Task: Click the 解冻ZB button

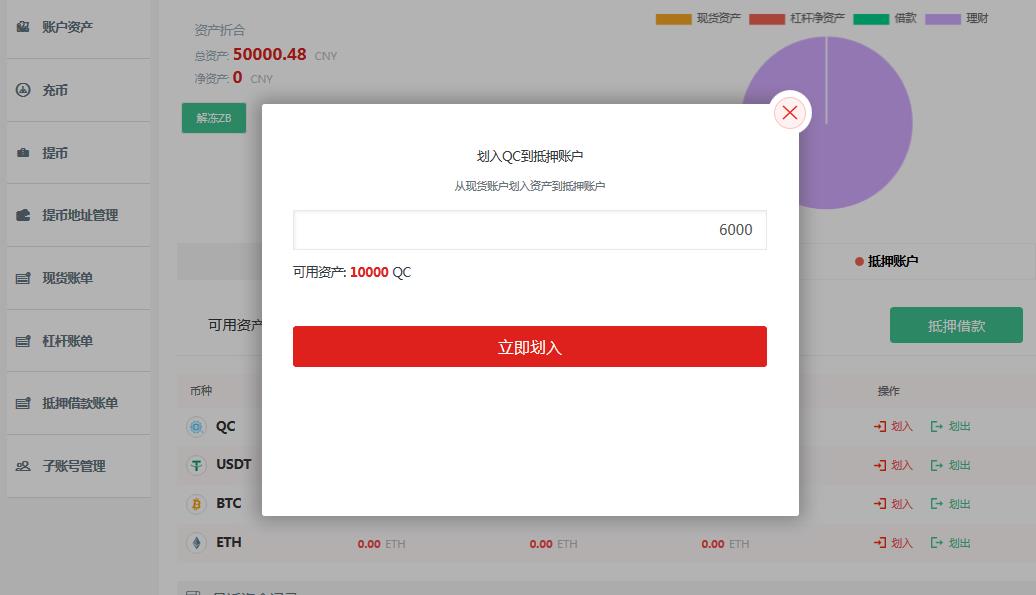Action: tap(214, 118)
